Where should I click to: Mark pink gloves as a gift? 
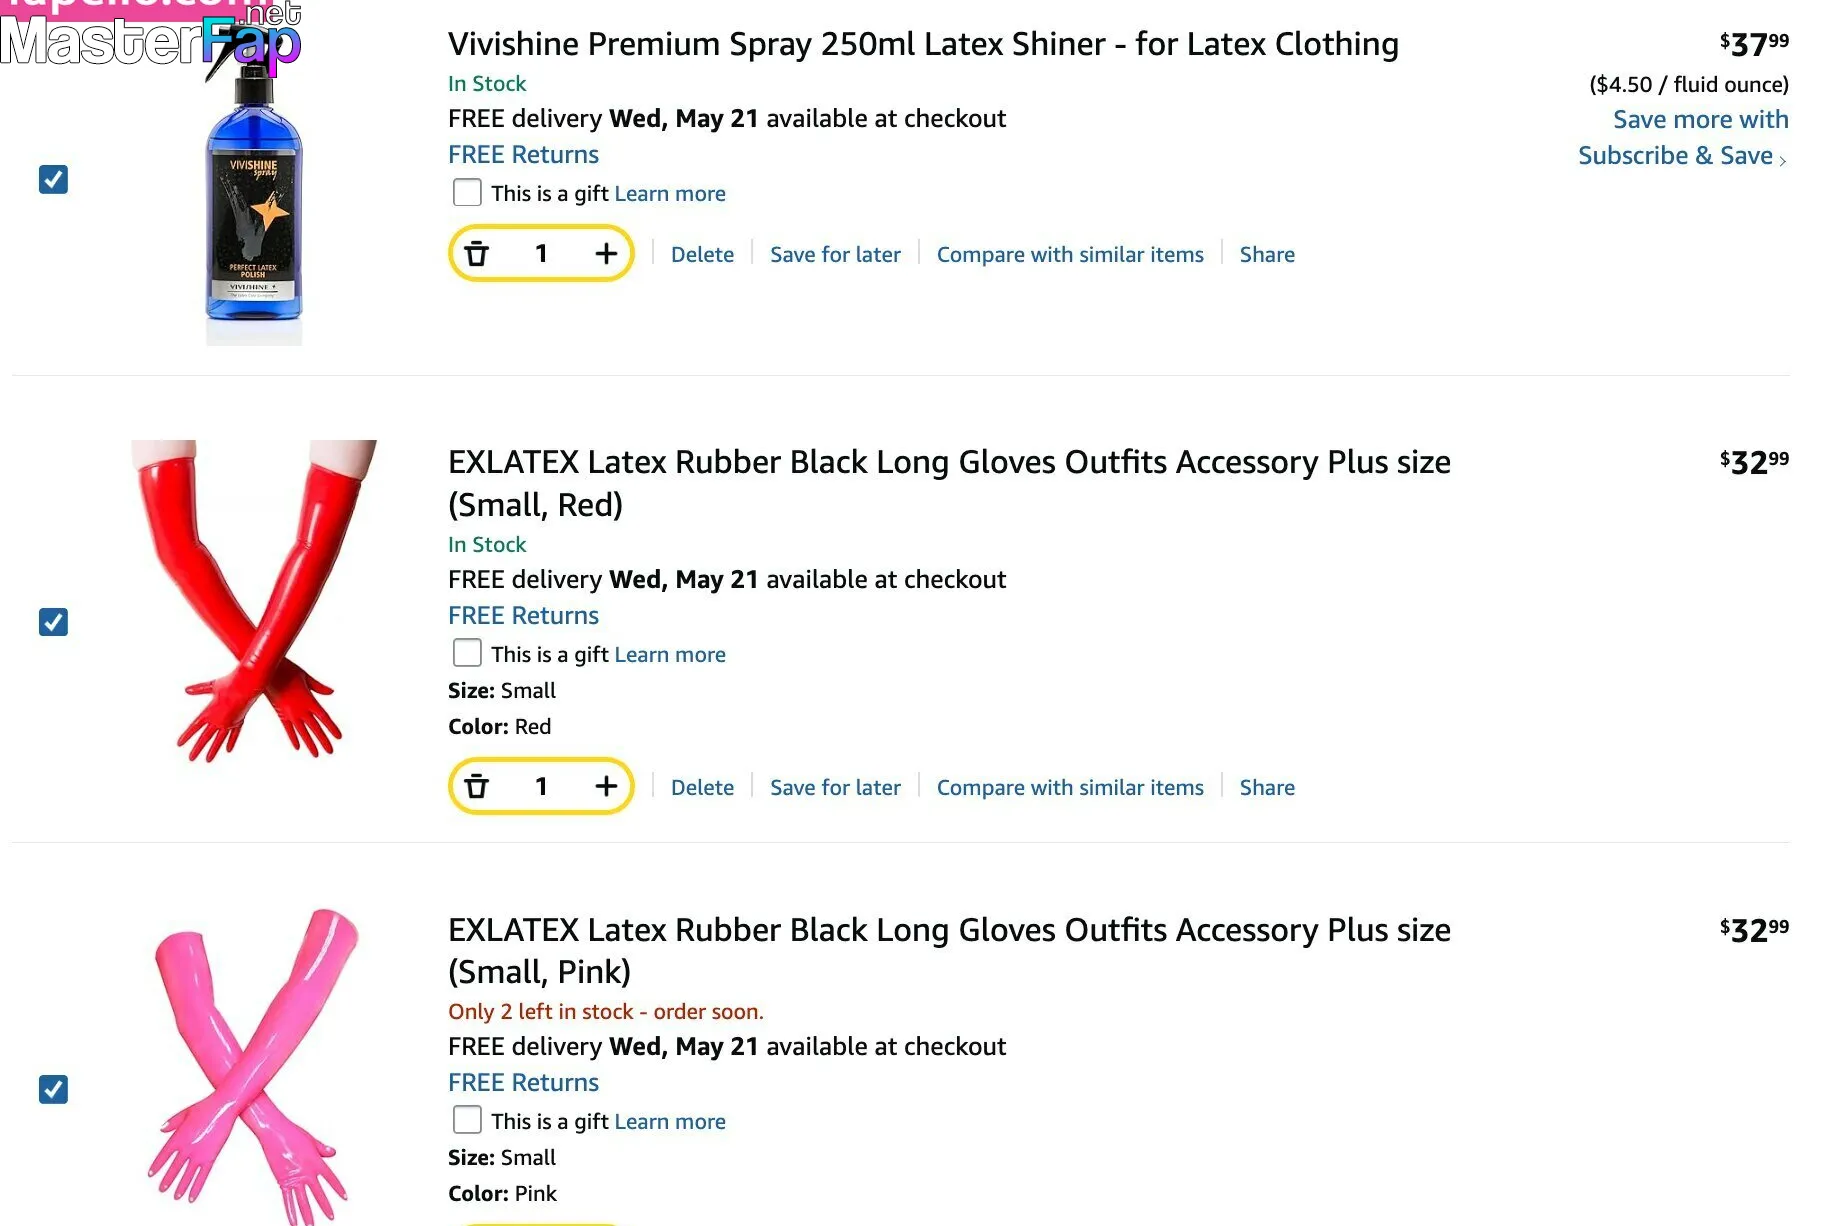tap(467, 1120)
